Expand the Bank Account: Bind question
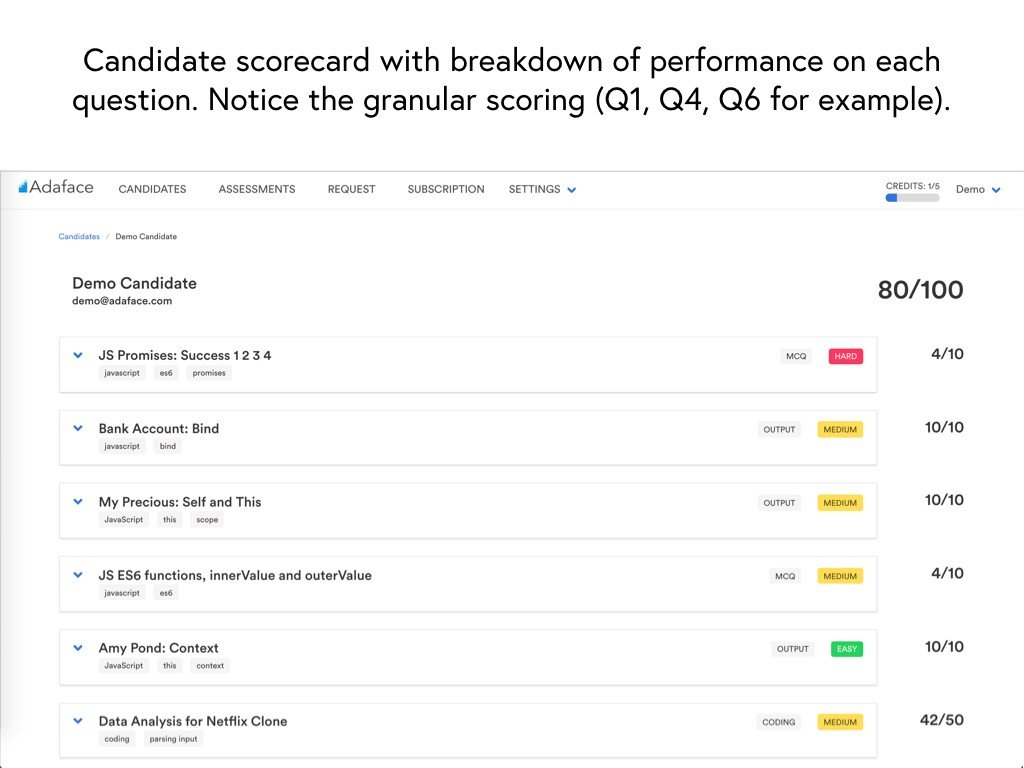The image size is (1024, 768). pyautogui.click(x=78, y=428)
